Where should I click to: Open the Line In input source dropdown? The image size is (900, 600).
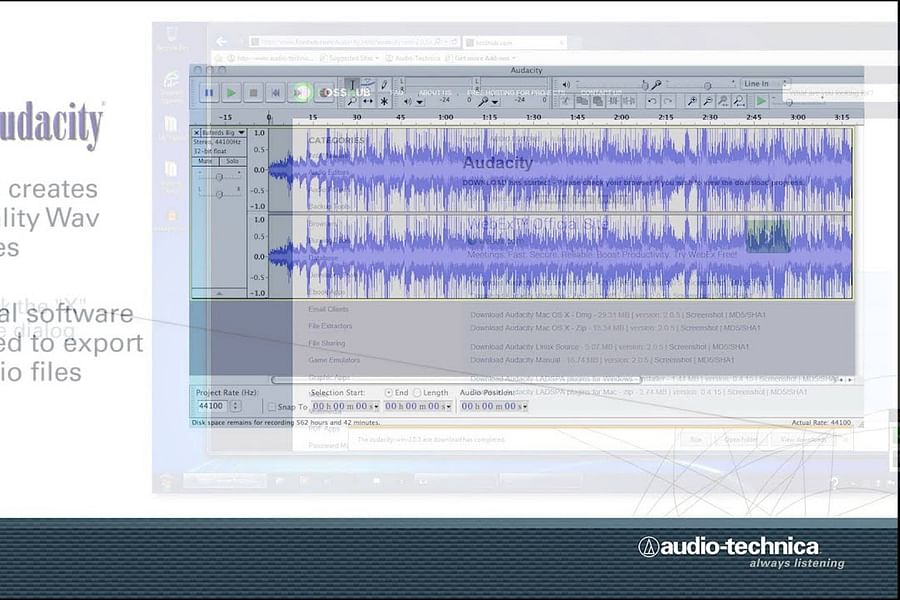point(786,84)
